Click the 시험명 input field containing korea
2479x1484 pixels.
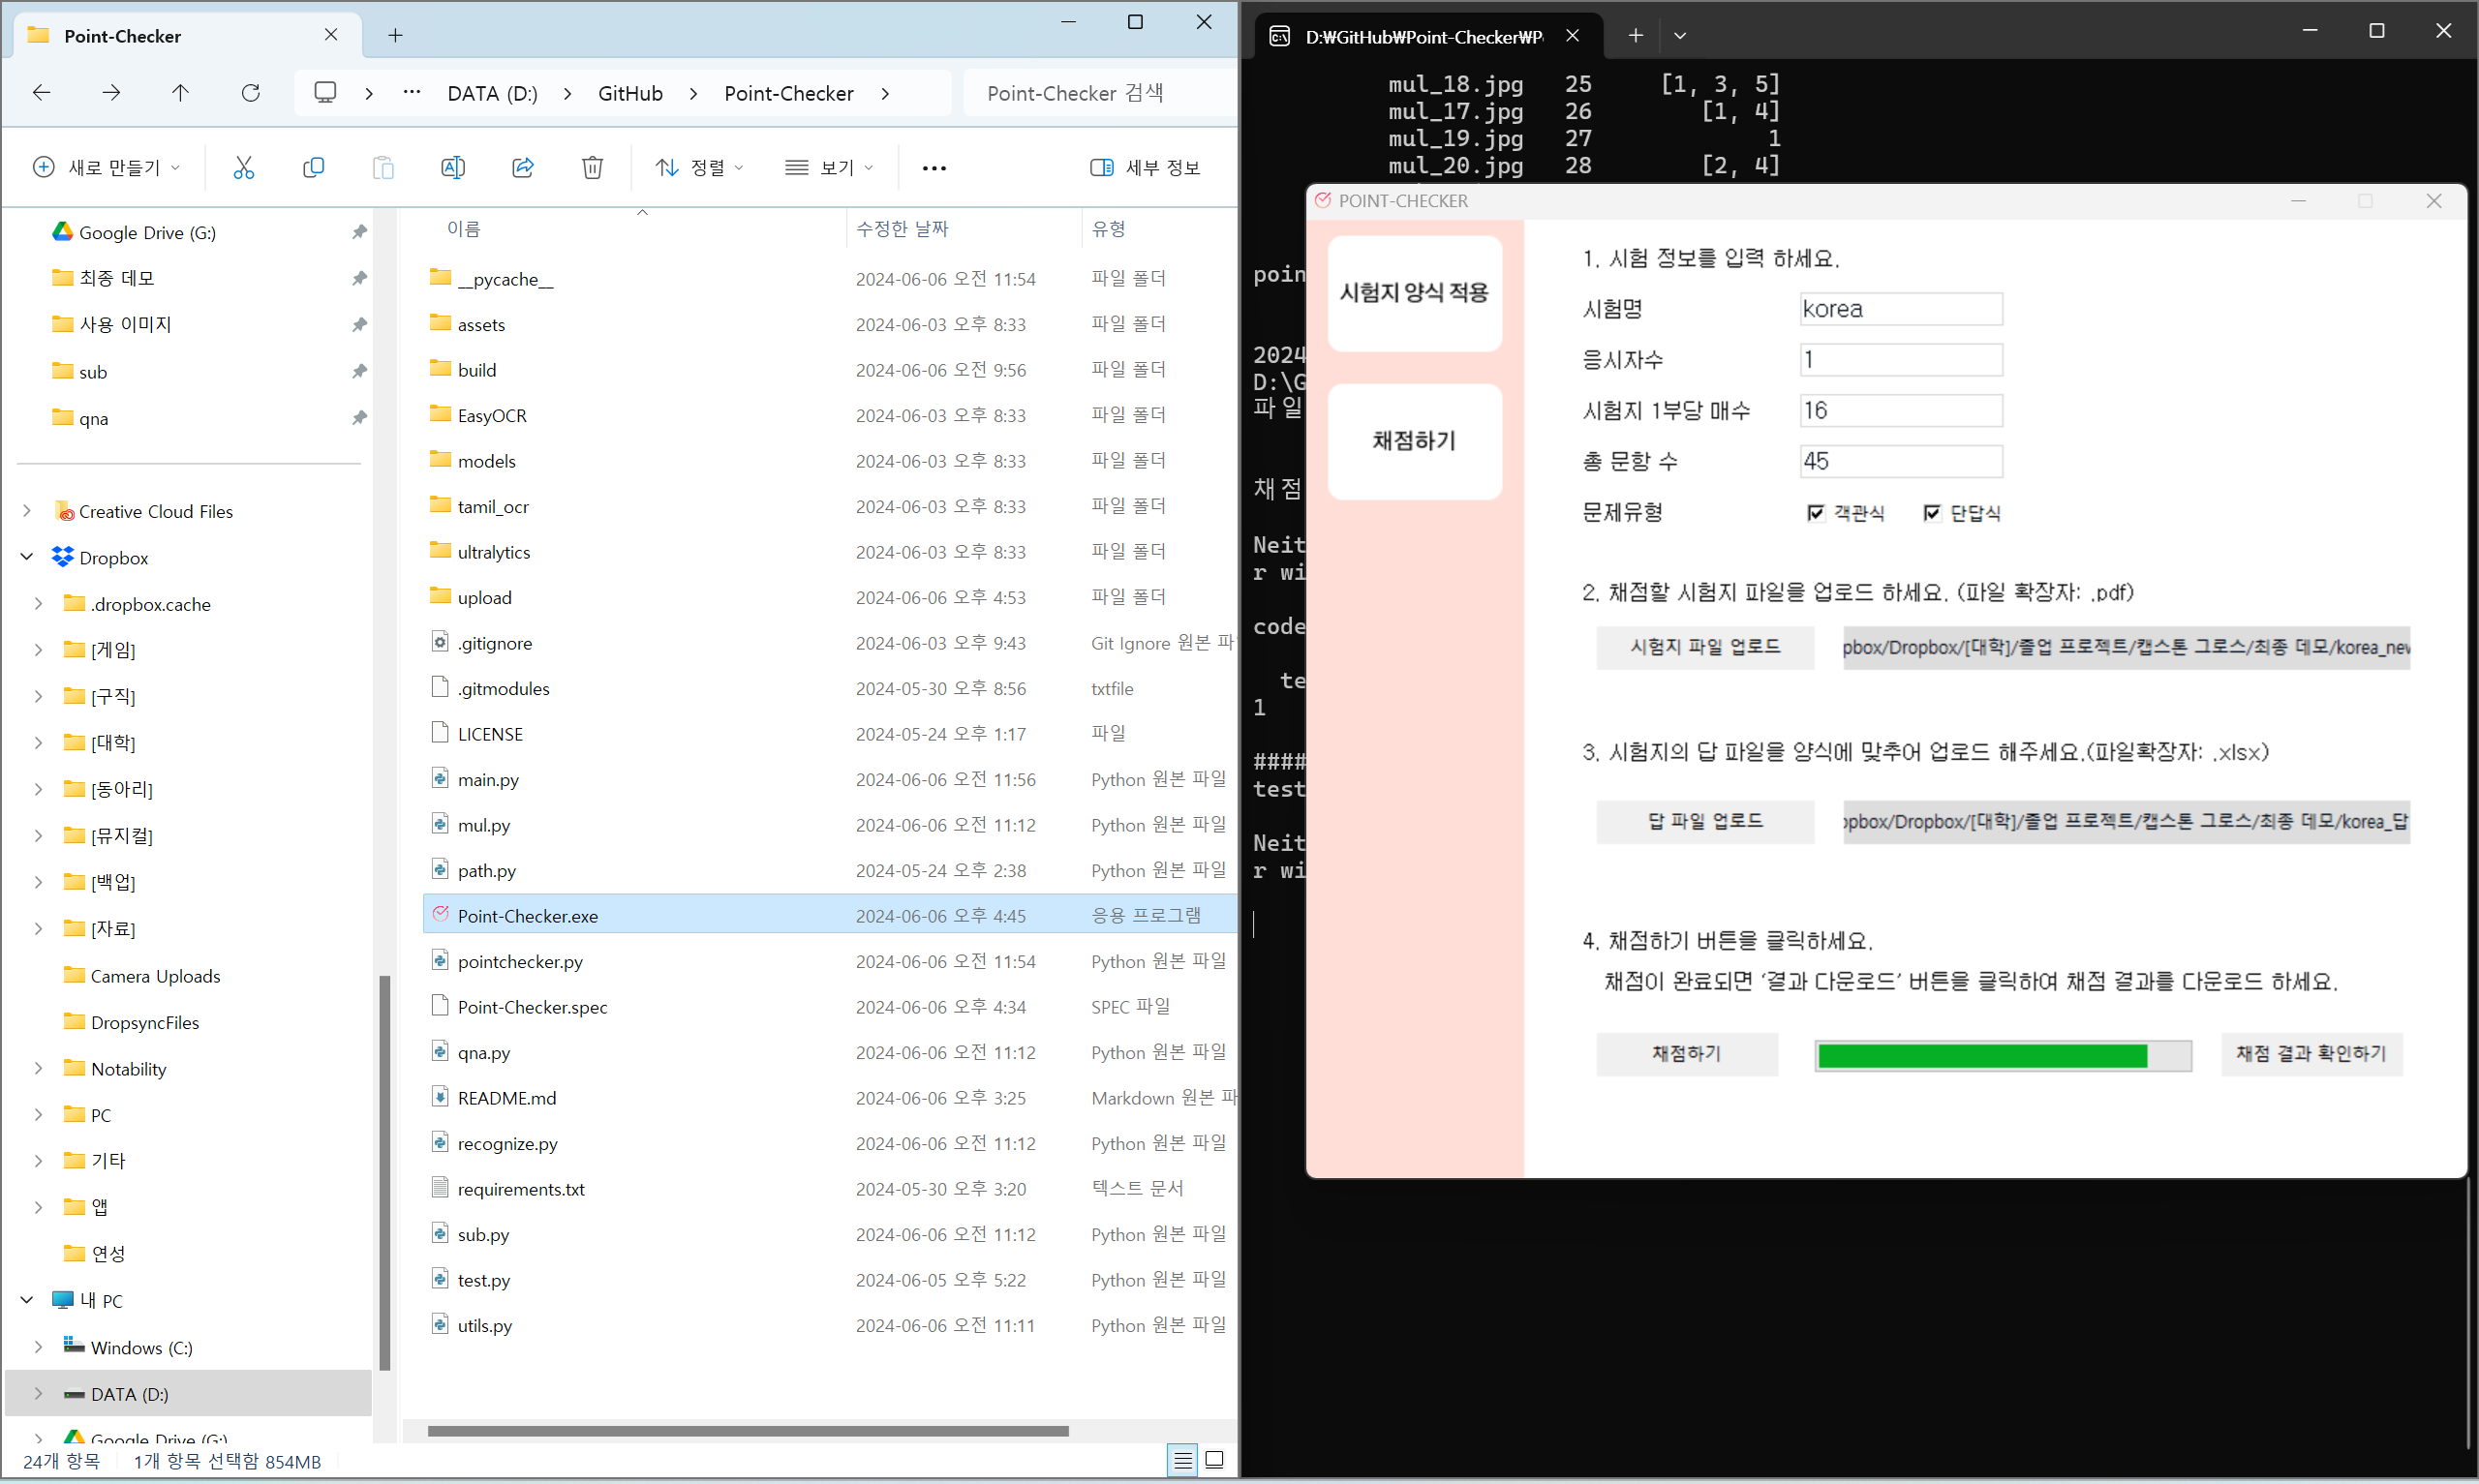pos(1900,309)
